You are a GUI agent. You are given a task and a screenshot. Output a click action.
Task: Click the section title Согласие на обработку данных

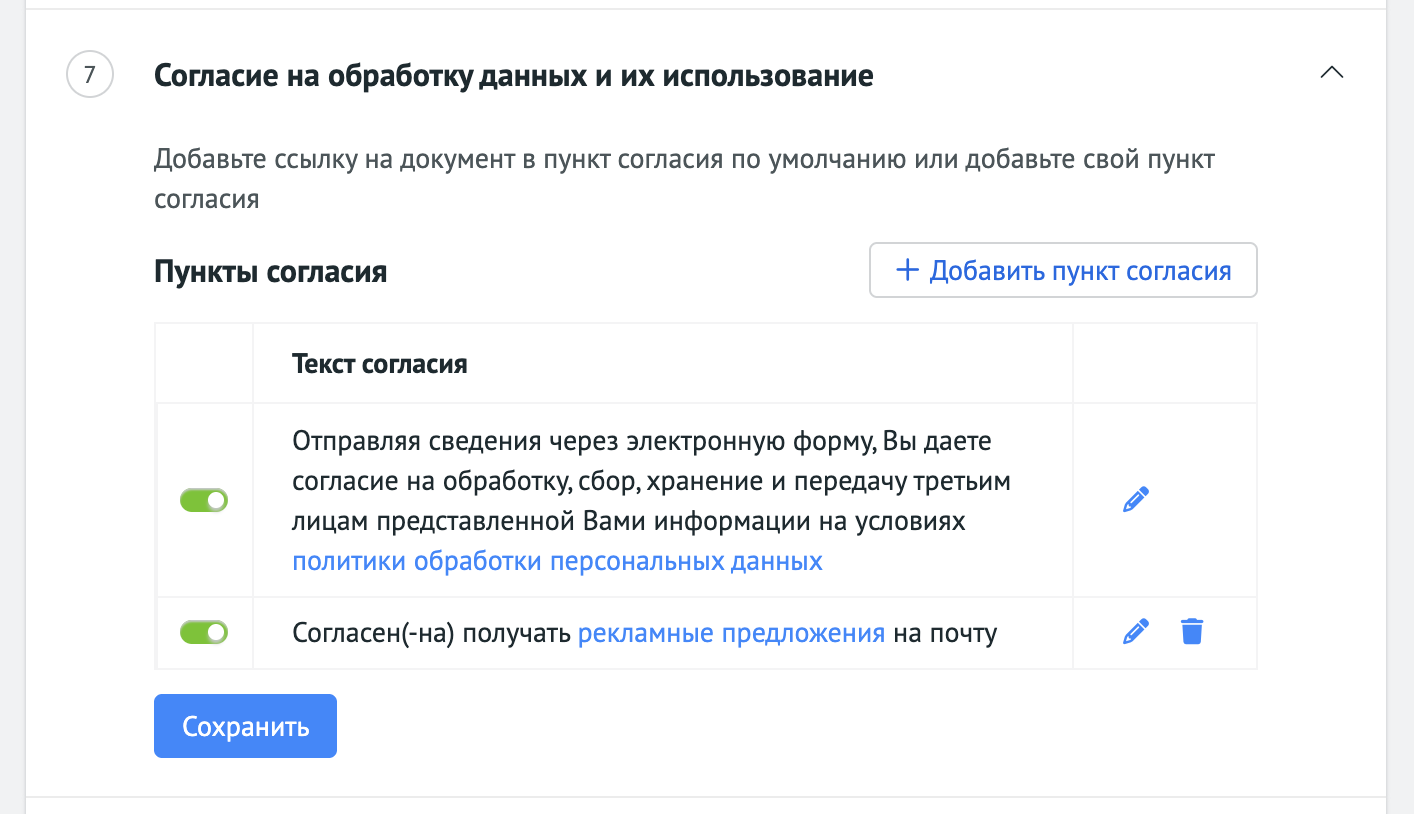coord(514,76)
